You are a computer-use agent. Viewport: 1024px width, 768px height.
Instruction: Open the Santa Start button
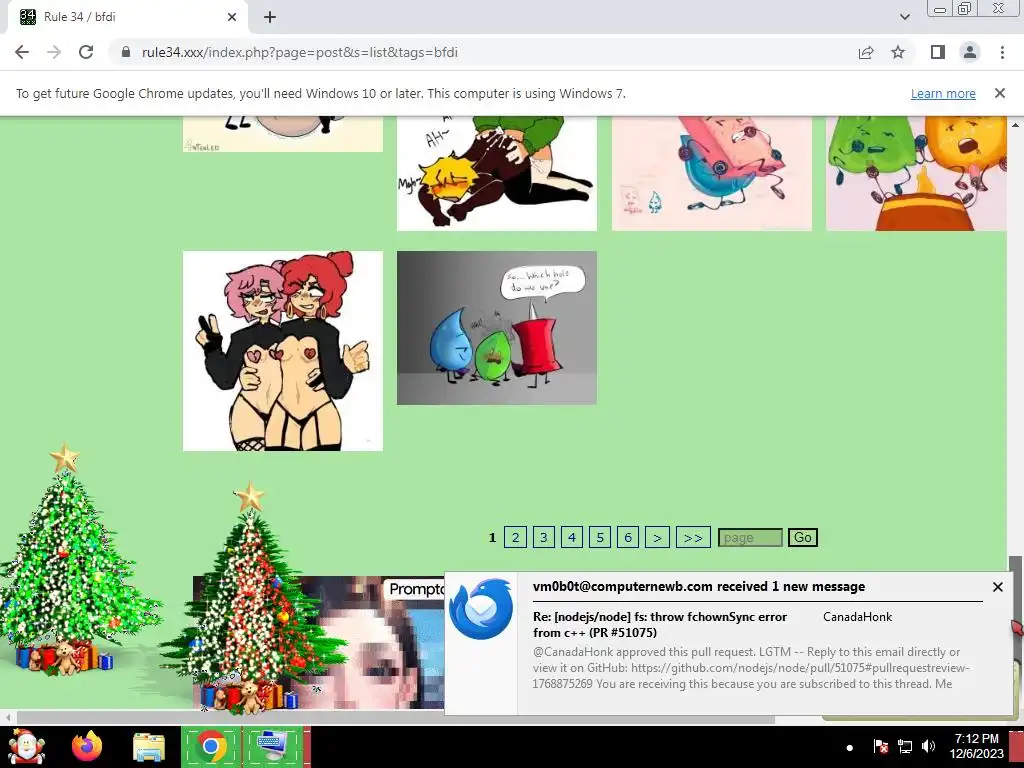click(x=25, y=746)
